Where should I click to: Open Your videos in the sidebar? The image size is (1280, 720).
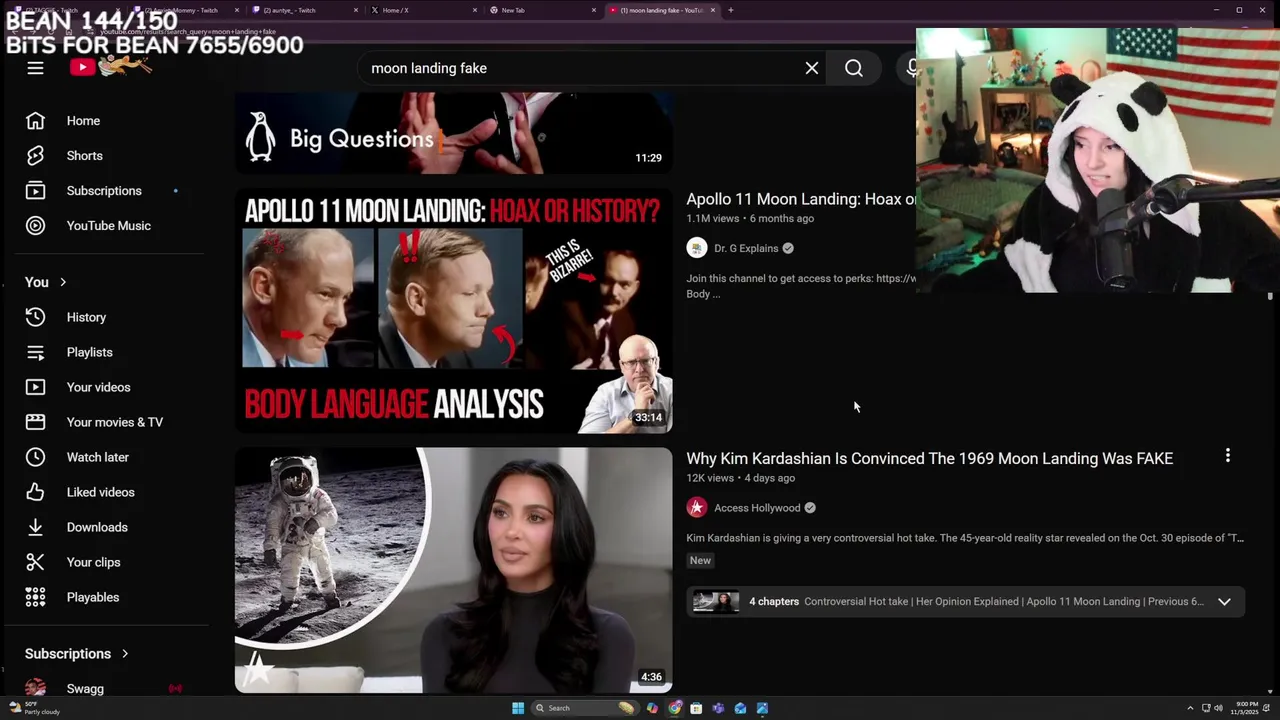(105, 387)
